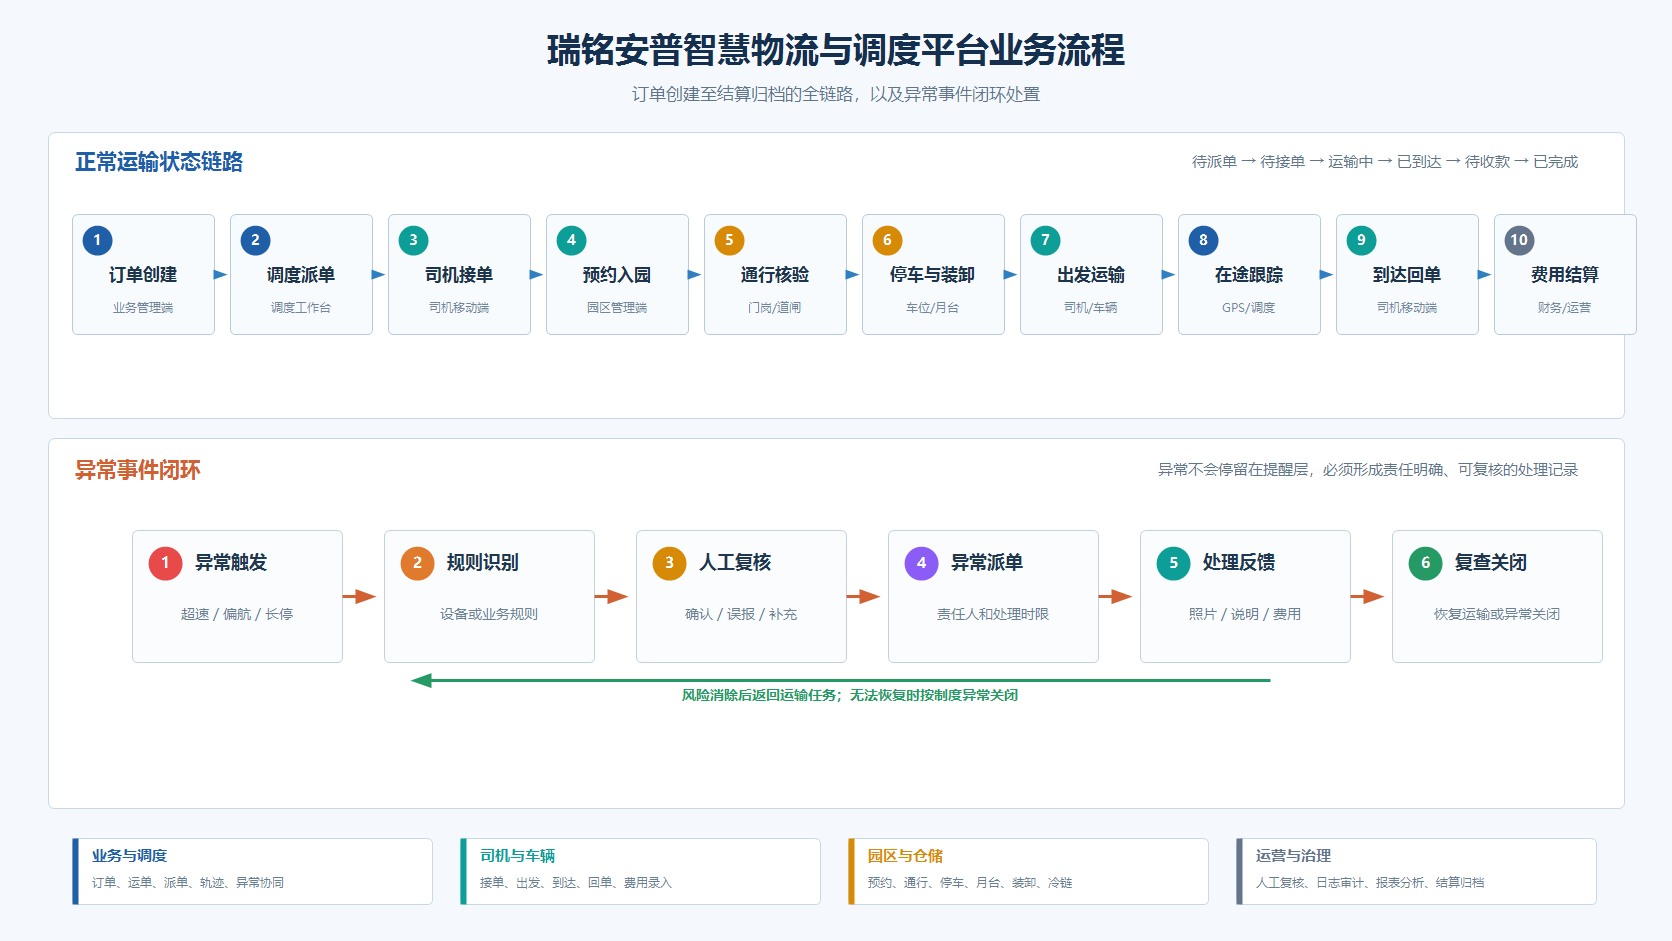Click legend details 订单、运单、派单、轨迹

coord(158,883)
